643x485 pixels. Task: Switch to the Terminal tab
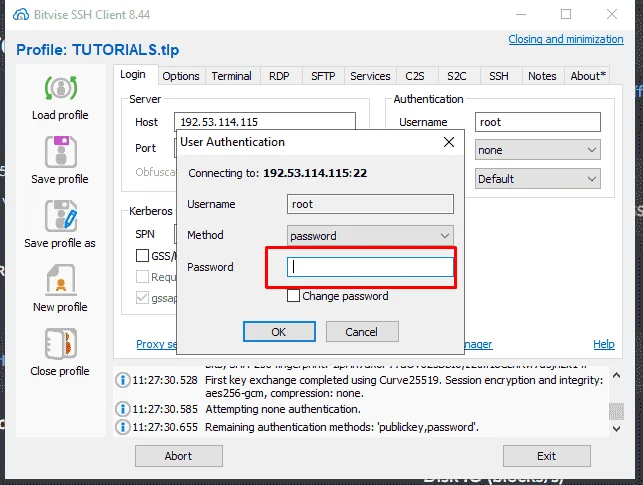232,76
